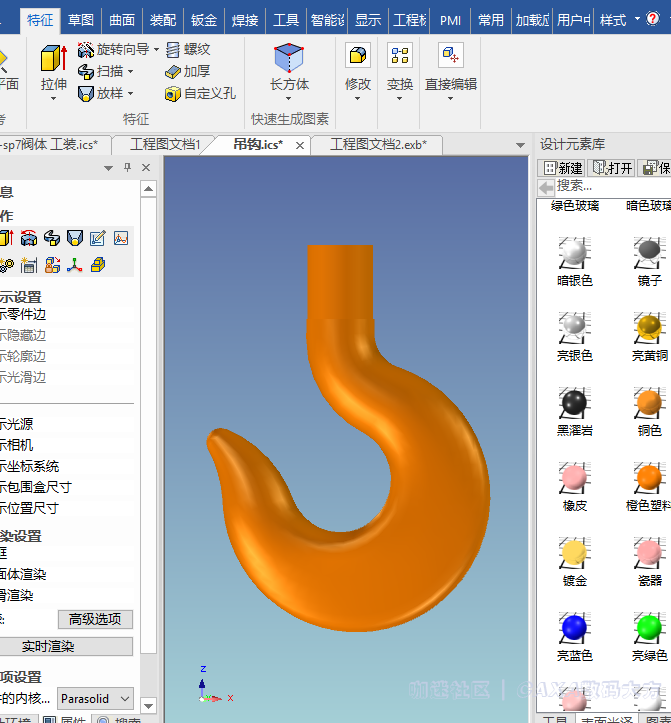Screen dimensions: 671x723
Task: Click the 实时渲染 button
Action: (47, 647)
